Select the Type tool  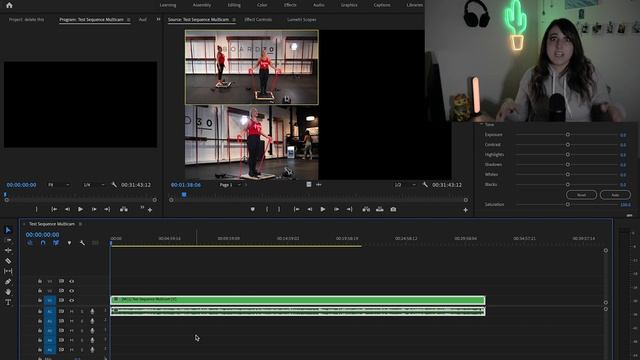8,302
